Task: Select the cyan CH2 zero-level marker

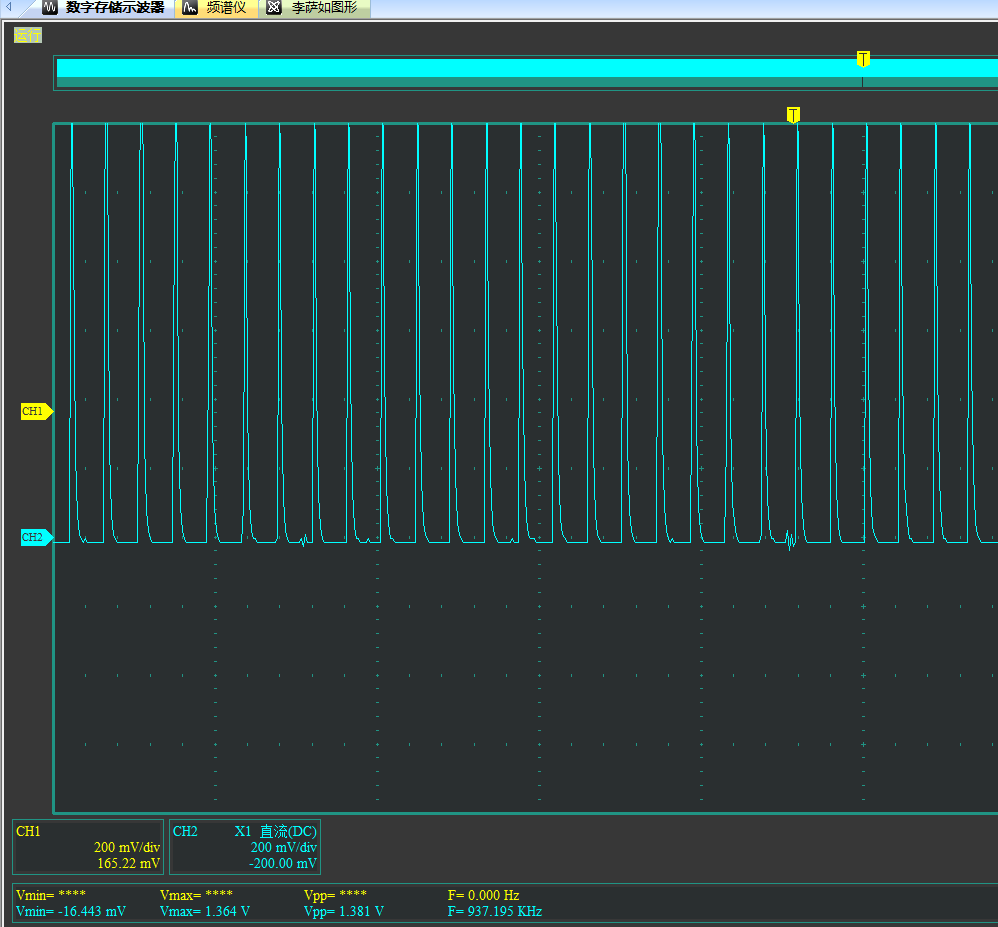Action: coord(35,537)
